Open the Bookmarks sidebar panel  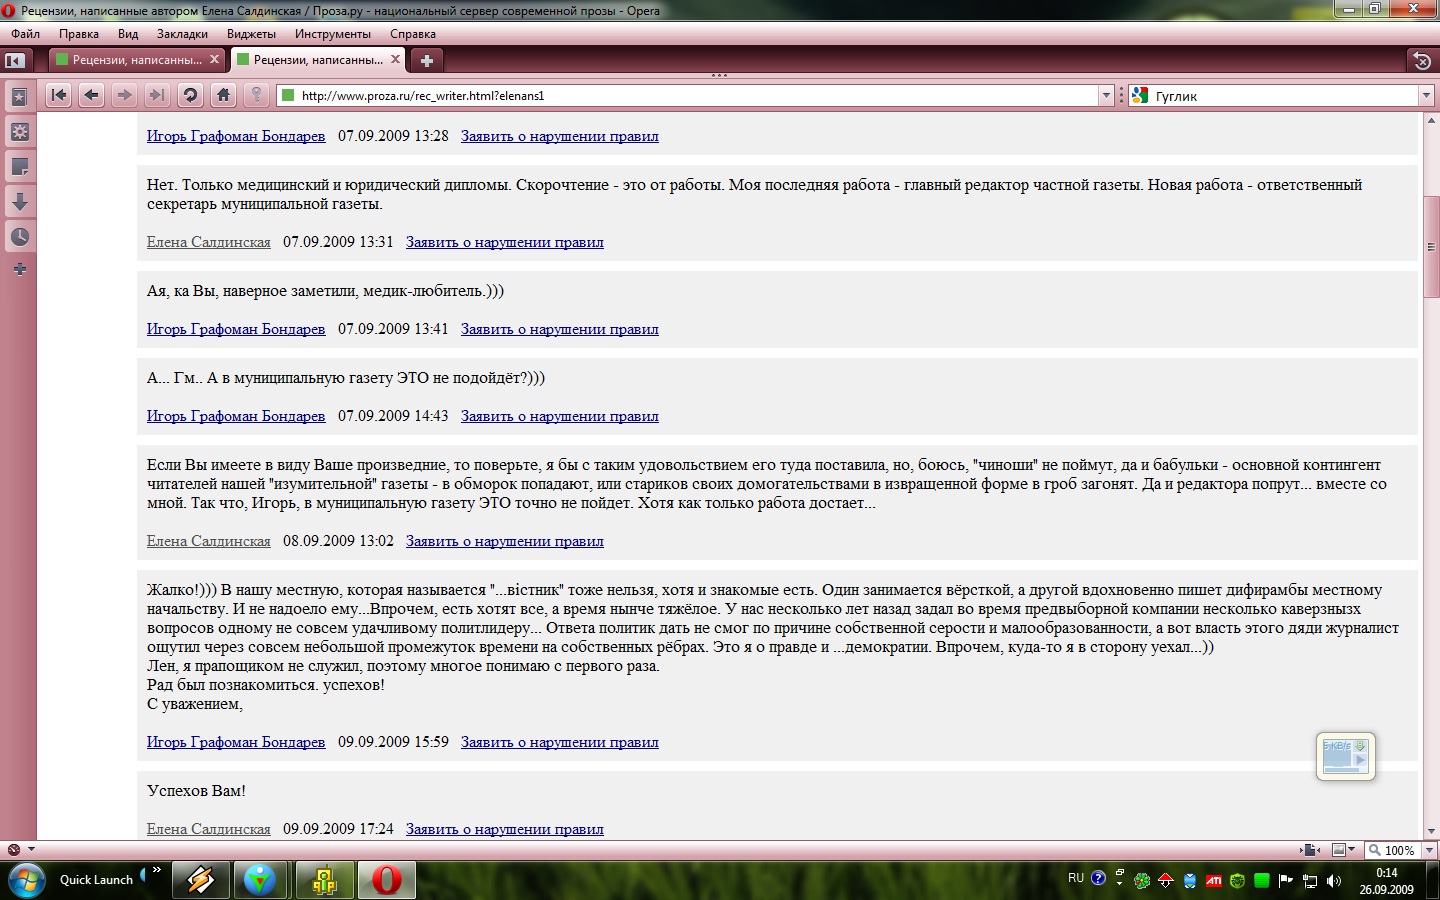coord(19,98)
